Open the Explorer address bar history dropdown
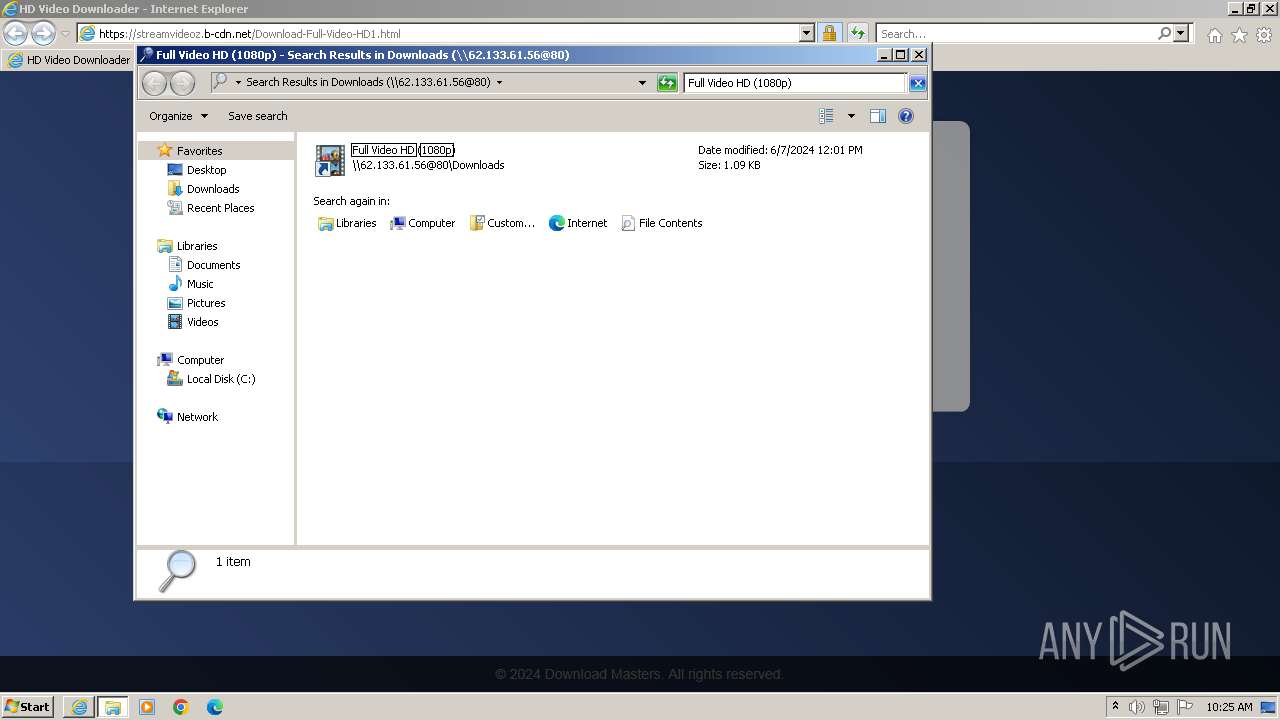 (642, 83)
